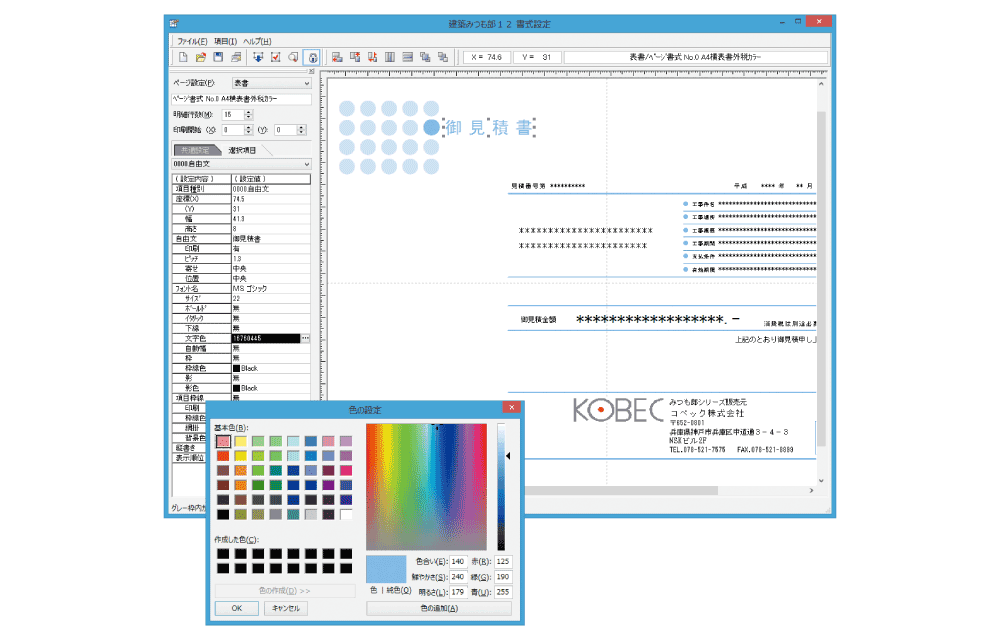
Task: Open the 項目(I) menu
Action: 225,41
